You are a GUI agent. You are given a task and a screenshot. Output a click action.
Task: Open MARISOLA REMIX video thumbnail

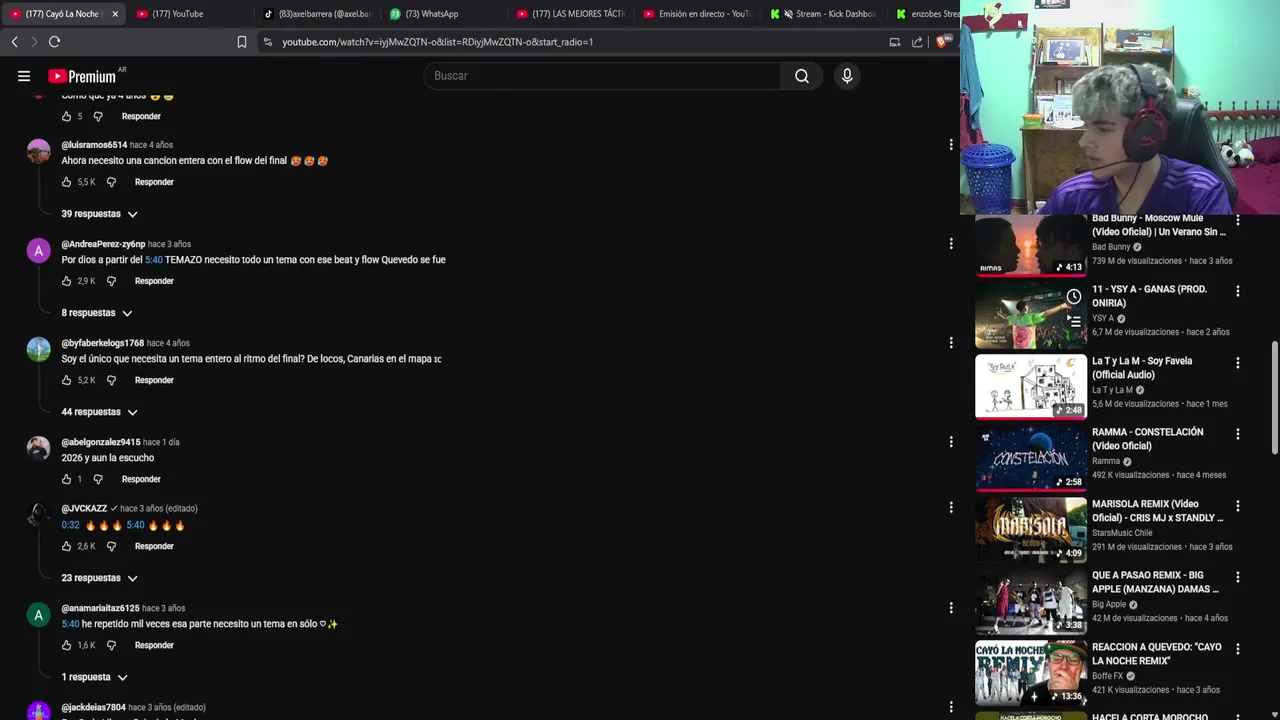click(x=1031, y=530)
